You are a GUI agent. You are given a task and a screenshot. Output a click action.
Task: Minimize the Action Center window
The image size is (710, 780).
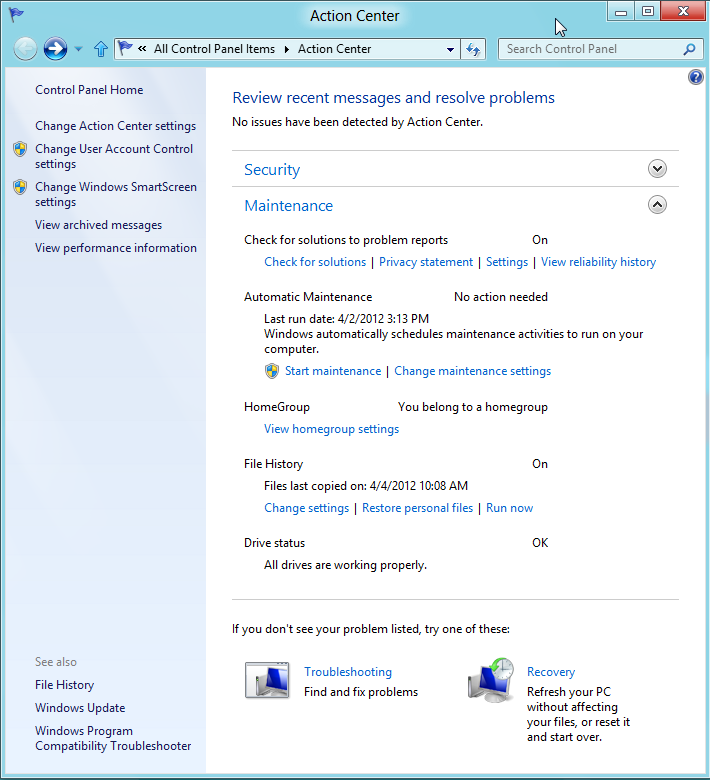[x=620, y=11]
